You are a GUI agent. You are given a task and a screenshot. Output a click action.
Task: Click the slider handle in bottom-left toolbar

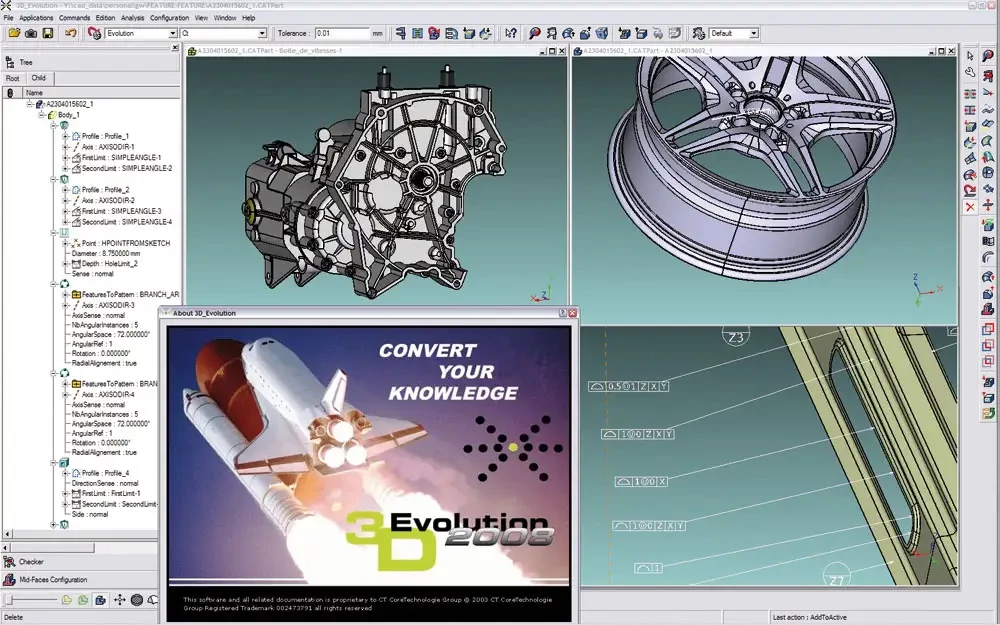click(x=9, y=599)
